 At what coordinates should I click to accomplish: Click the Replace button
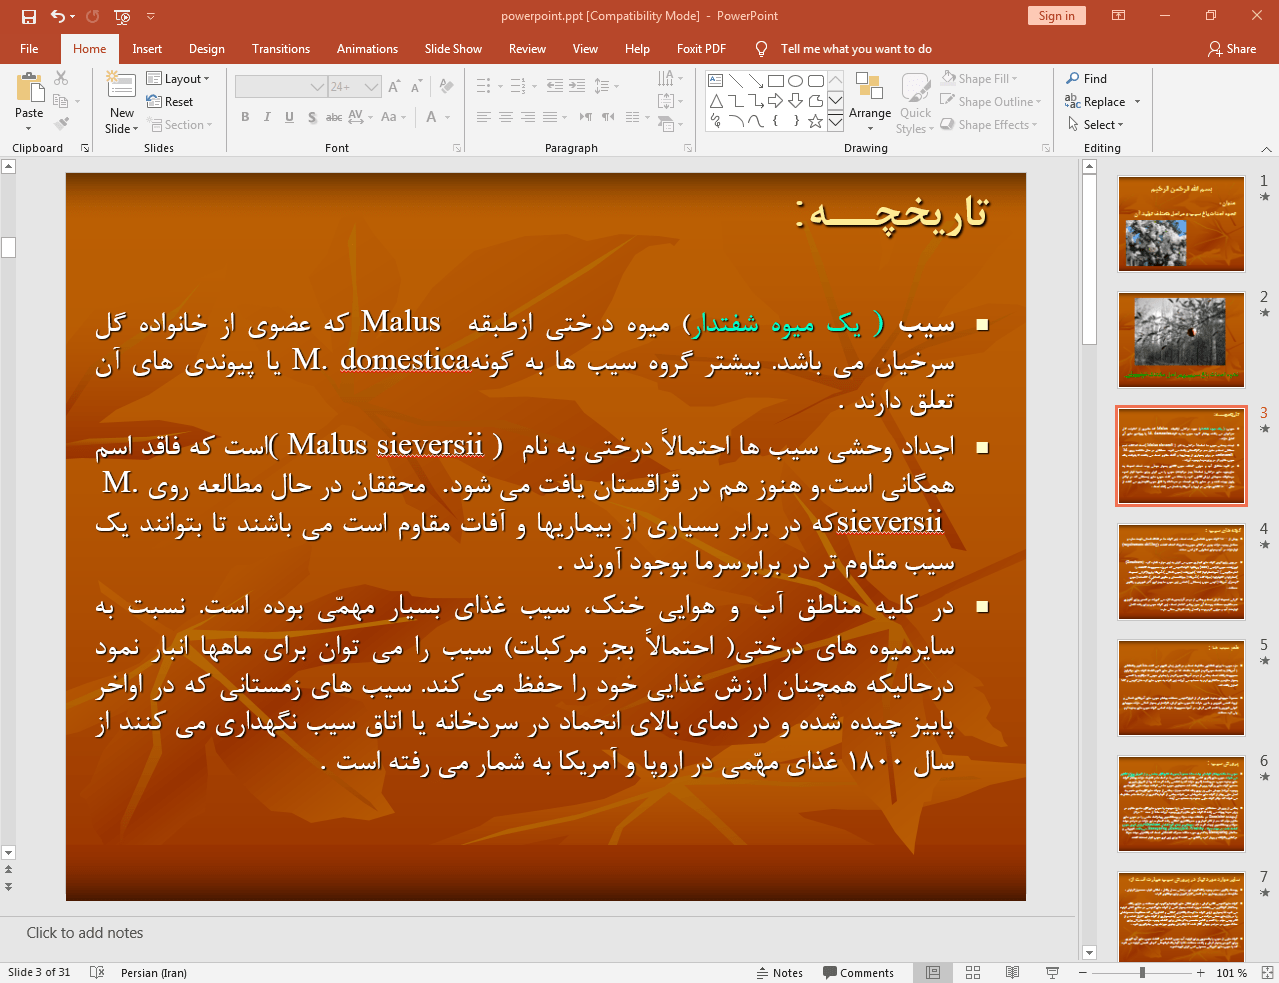coord(1096,102)
